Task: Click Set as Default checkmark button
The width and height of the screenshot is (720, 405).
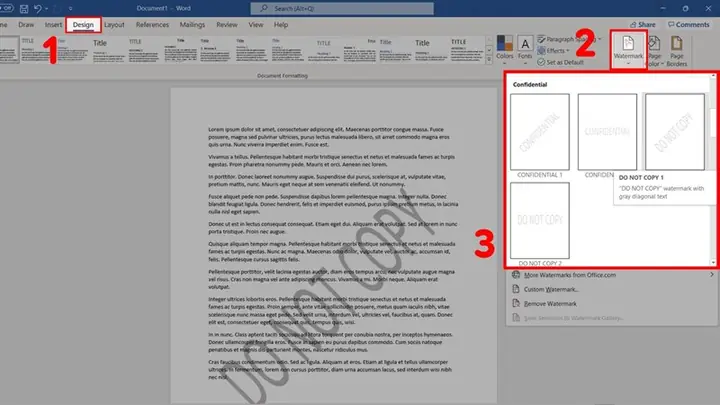Action: 570,62
